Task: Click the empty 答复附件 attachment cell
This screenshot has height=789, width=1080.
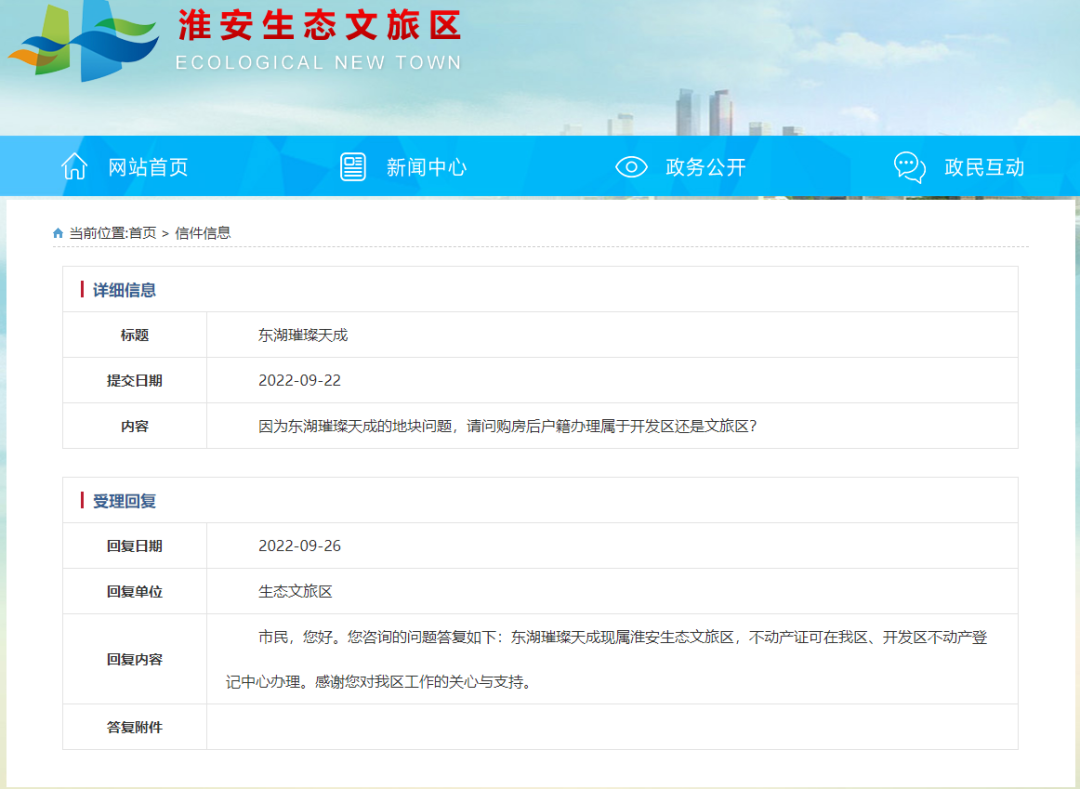Action: 611,727
